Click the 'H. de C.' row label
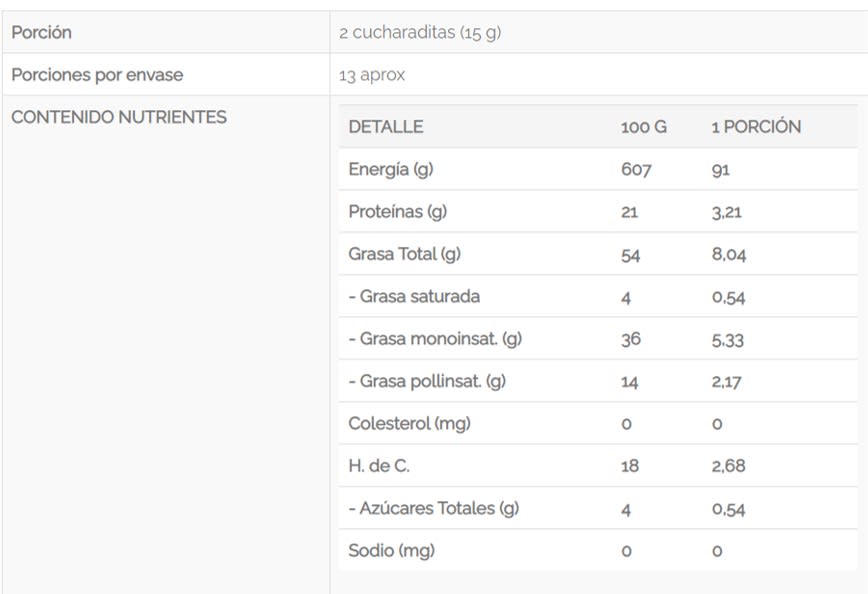 click(379, 466)
